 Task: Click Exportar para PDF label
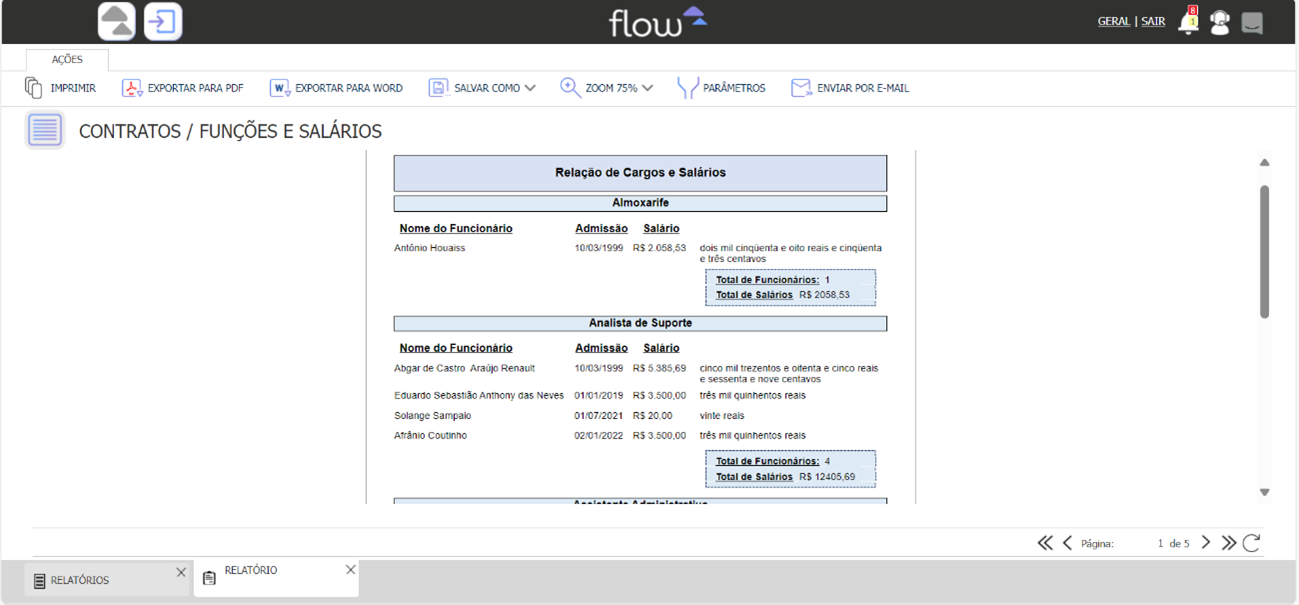pos(196,88)
